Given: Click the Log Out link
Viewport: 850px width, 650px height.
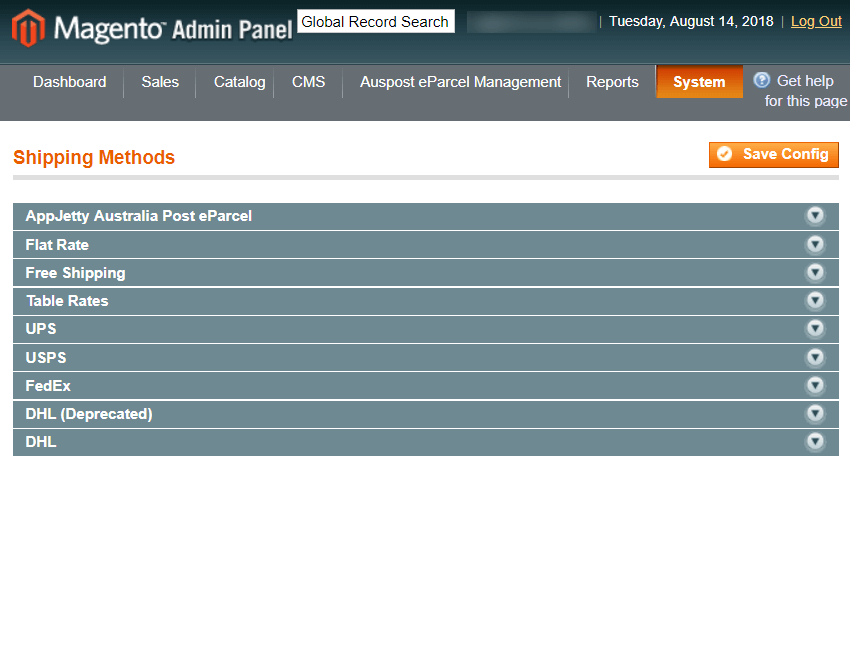Looking at the screenshot, I should 816,21.
